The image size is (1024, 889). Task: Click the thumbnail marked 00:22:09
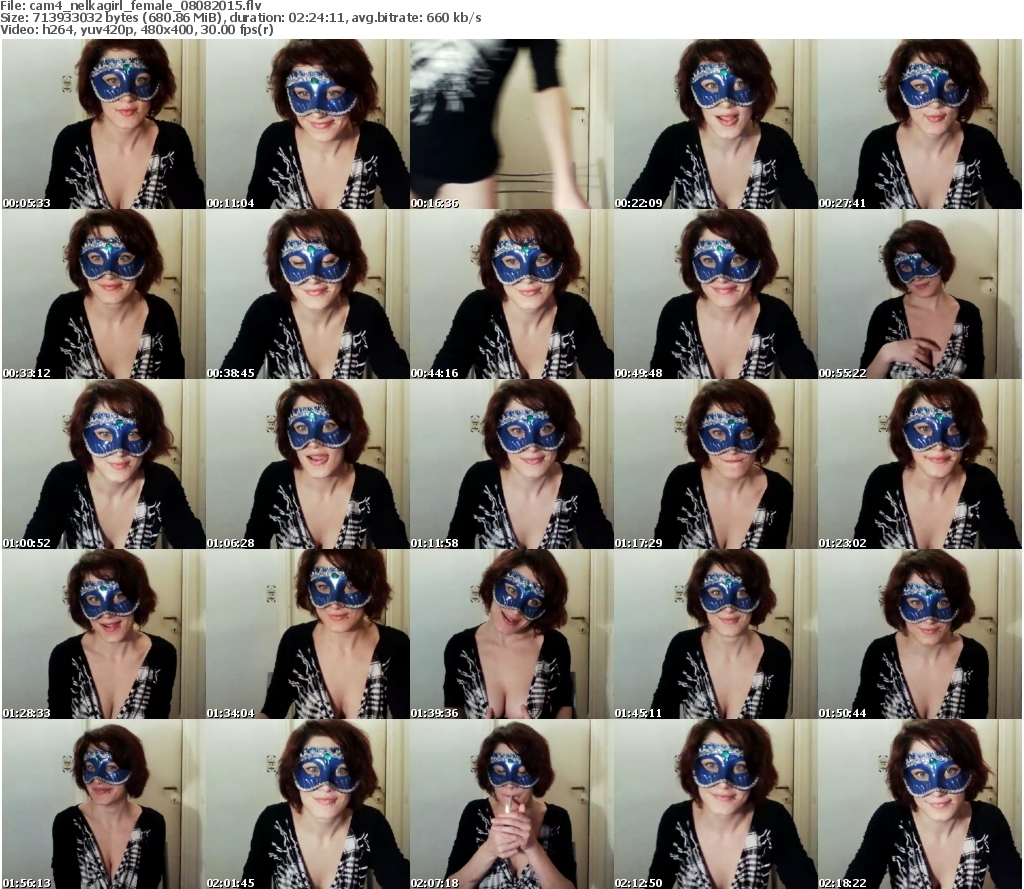[x=716, y=124]
